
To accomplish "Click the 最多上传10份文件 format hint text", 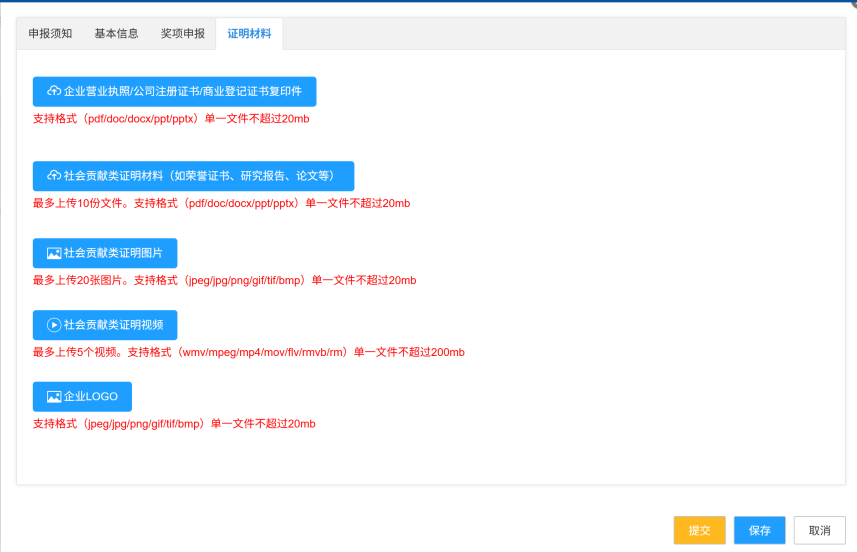I will pos(221,203).
